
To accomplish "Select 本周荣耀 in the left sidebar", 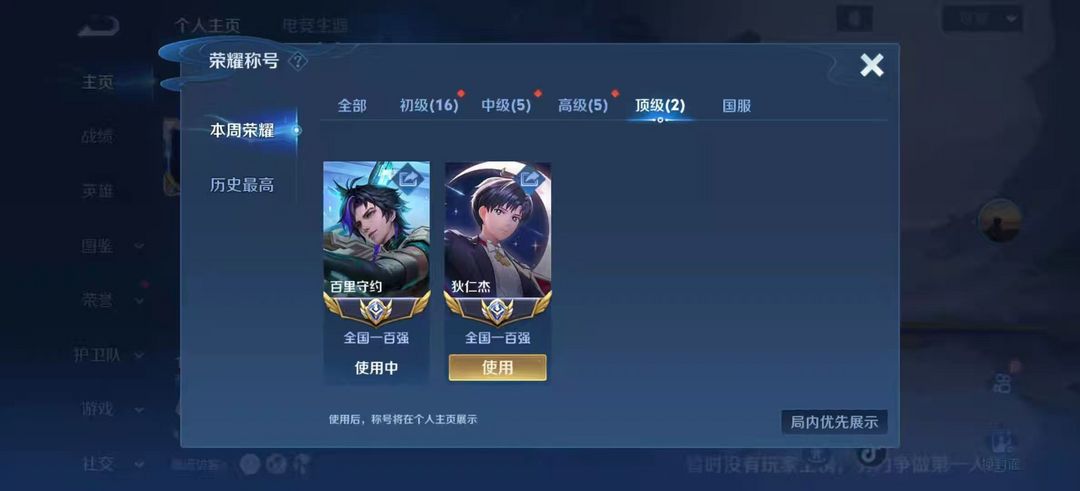I will click(x=242, y=130).
